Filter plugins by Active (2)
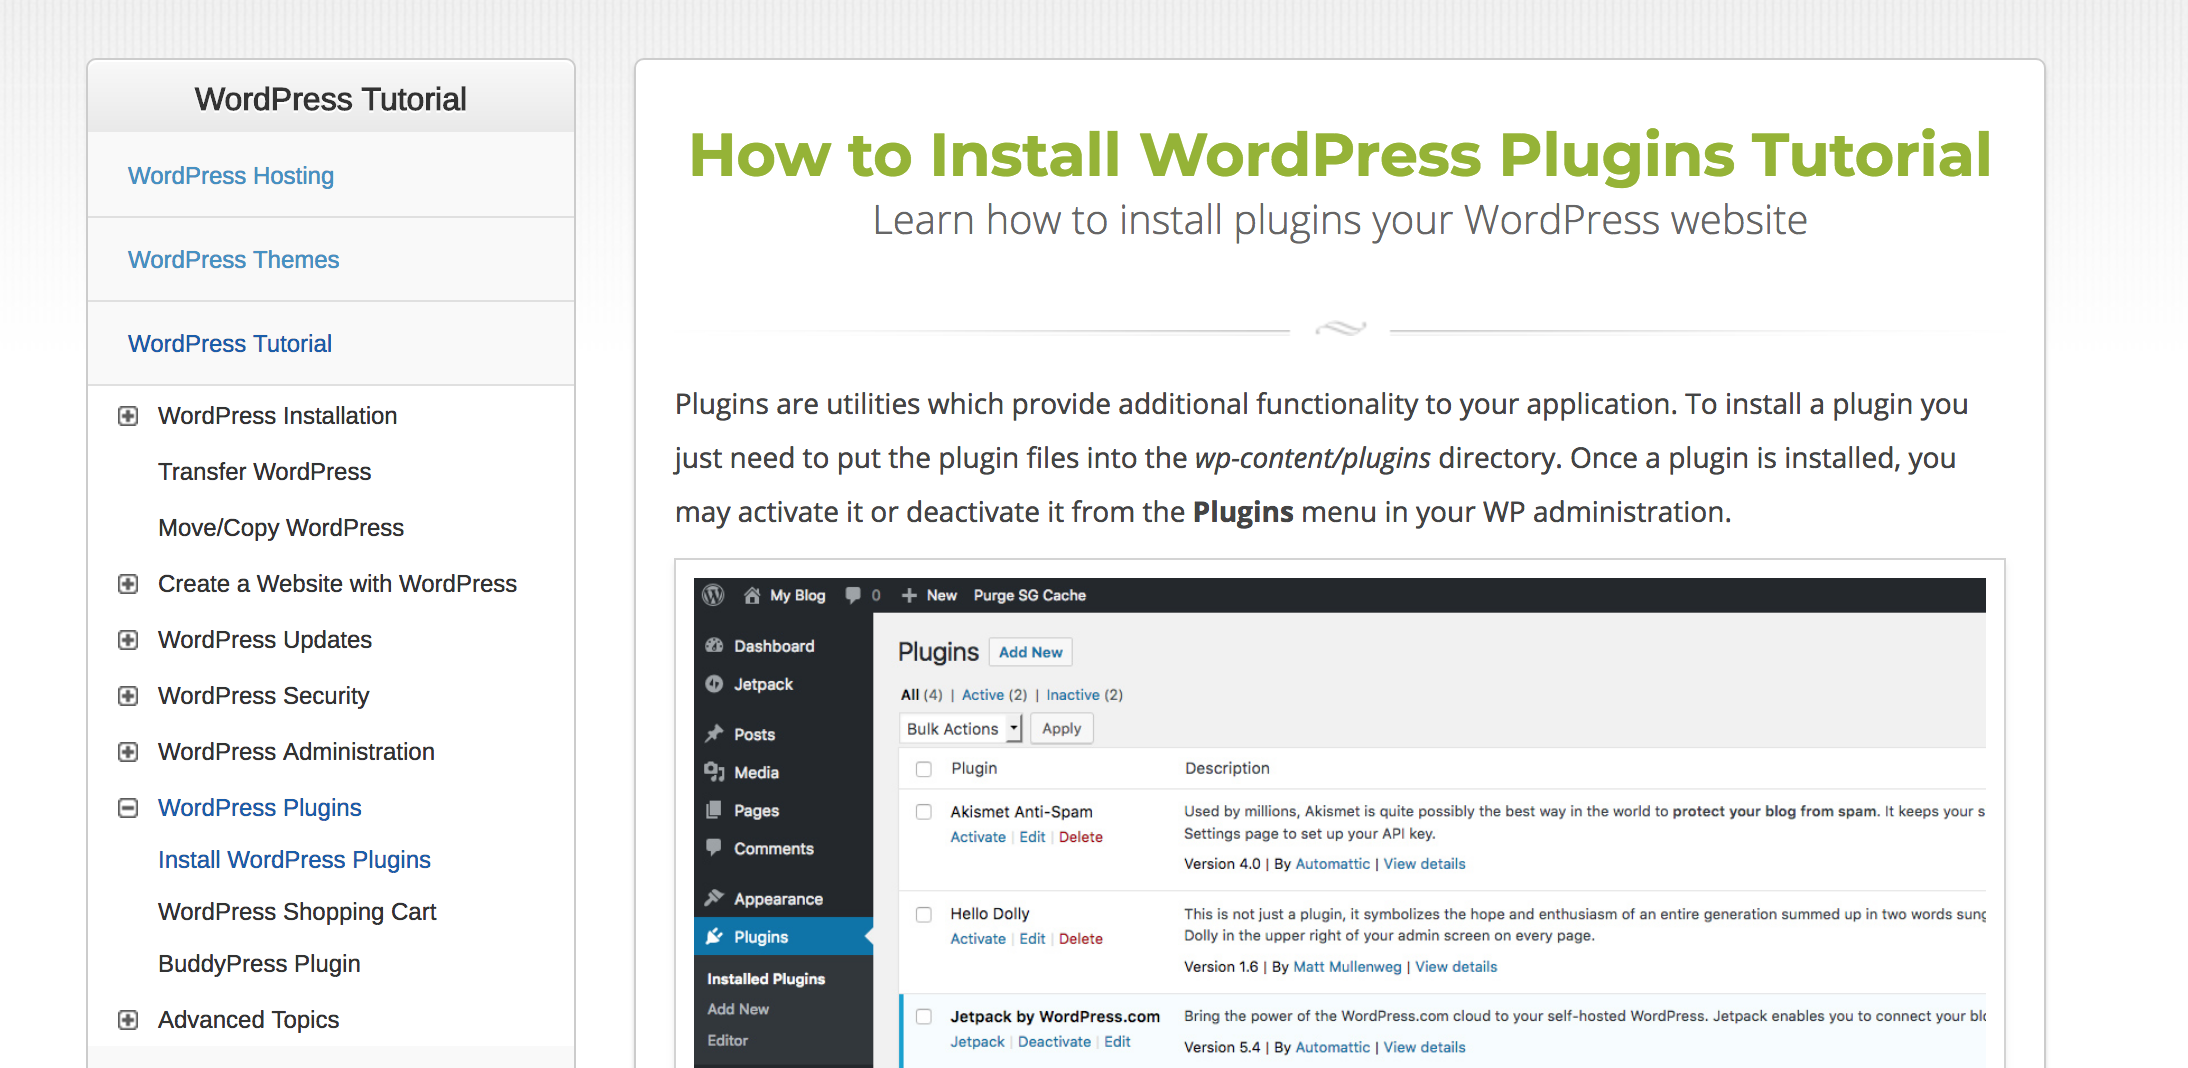The height and width of the screenshot is (1068, 2188). (994, 695)
